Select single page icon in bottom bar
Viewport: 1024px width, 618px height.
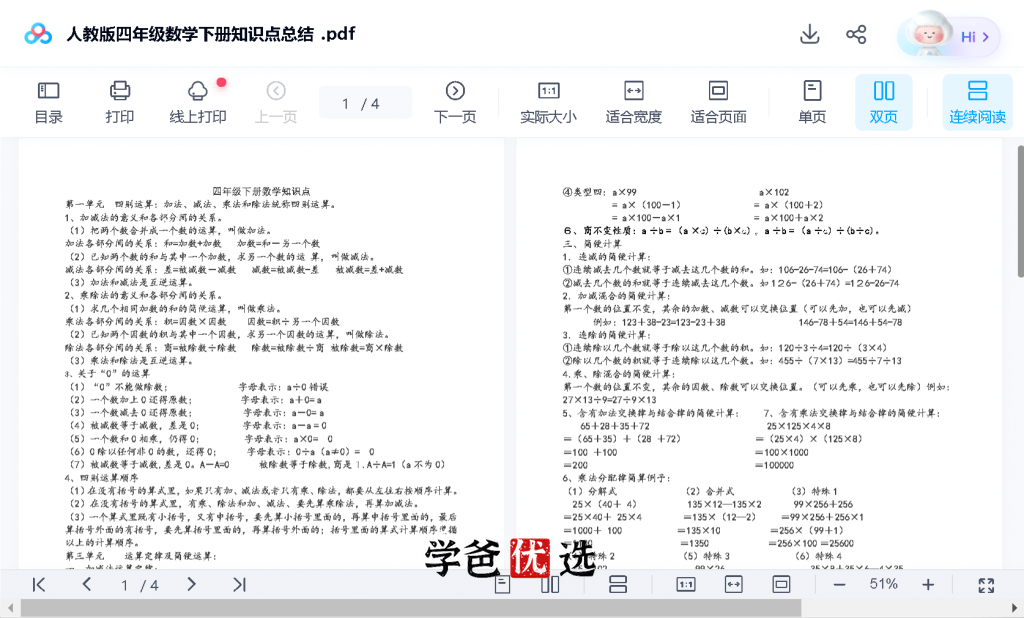502,585
